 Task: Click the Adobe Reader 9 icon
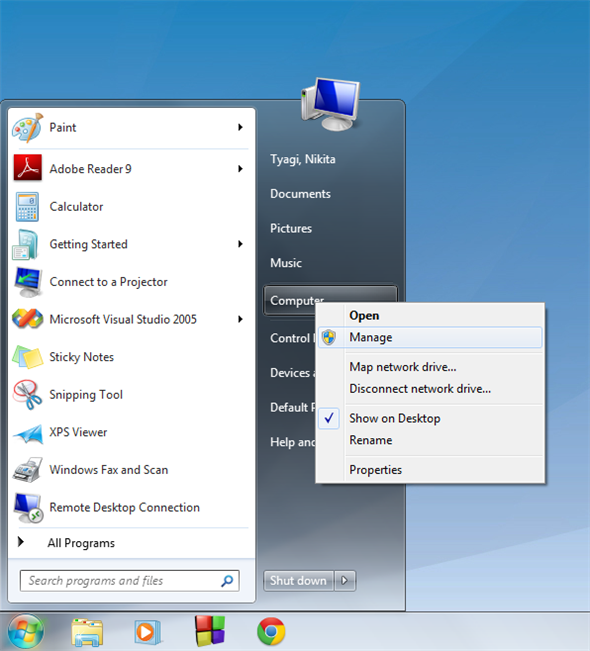pos(27,168)
